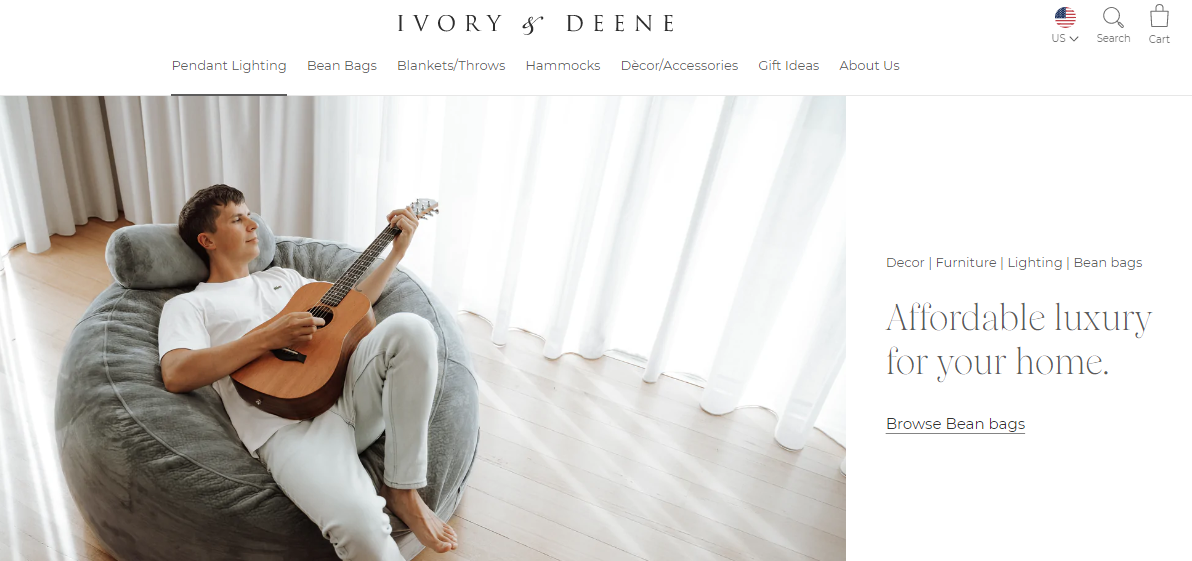Open the Pendant Lighting menu

click(229, 65)
